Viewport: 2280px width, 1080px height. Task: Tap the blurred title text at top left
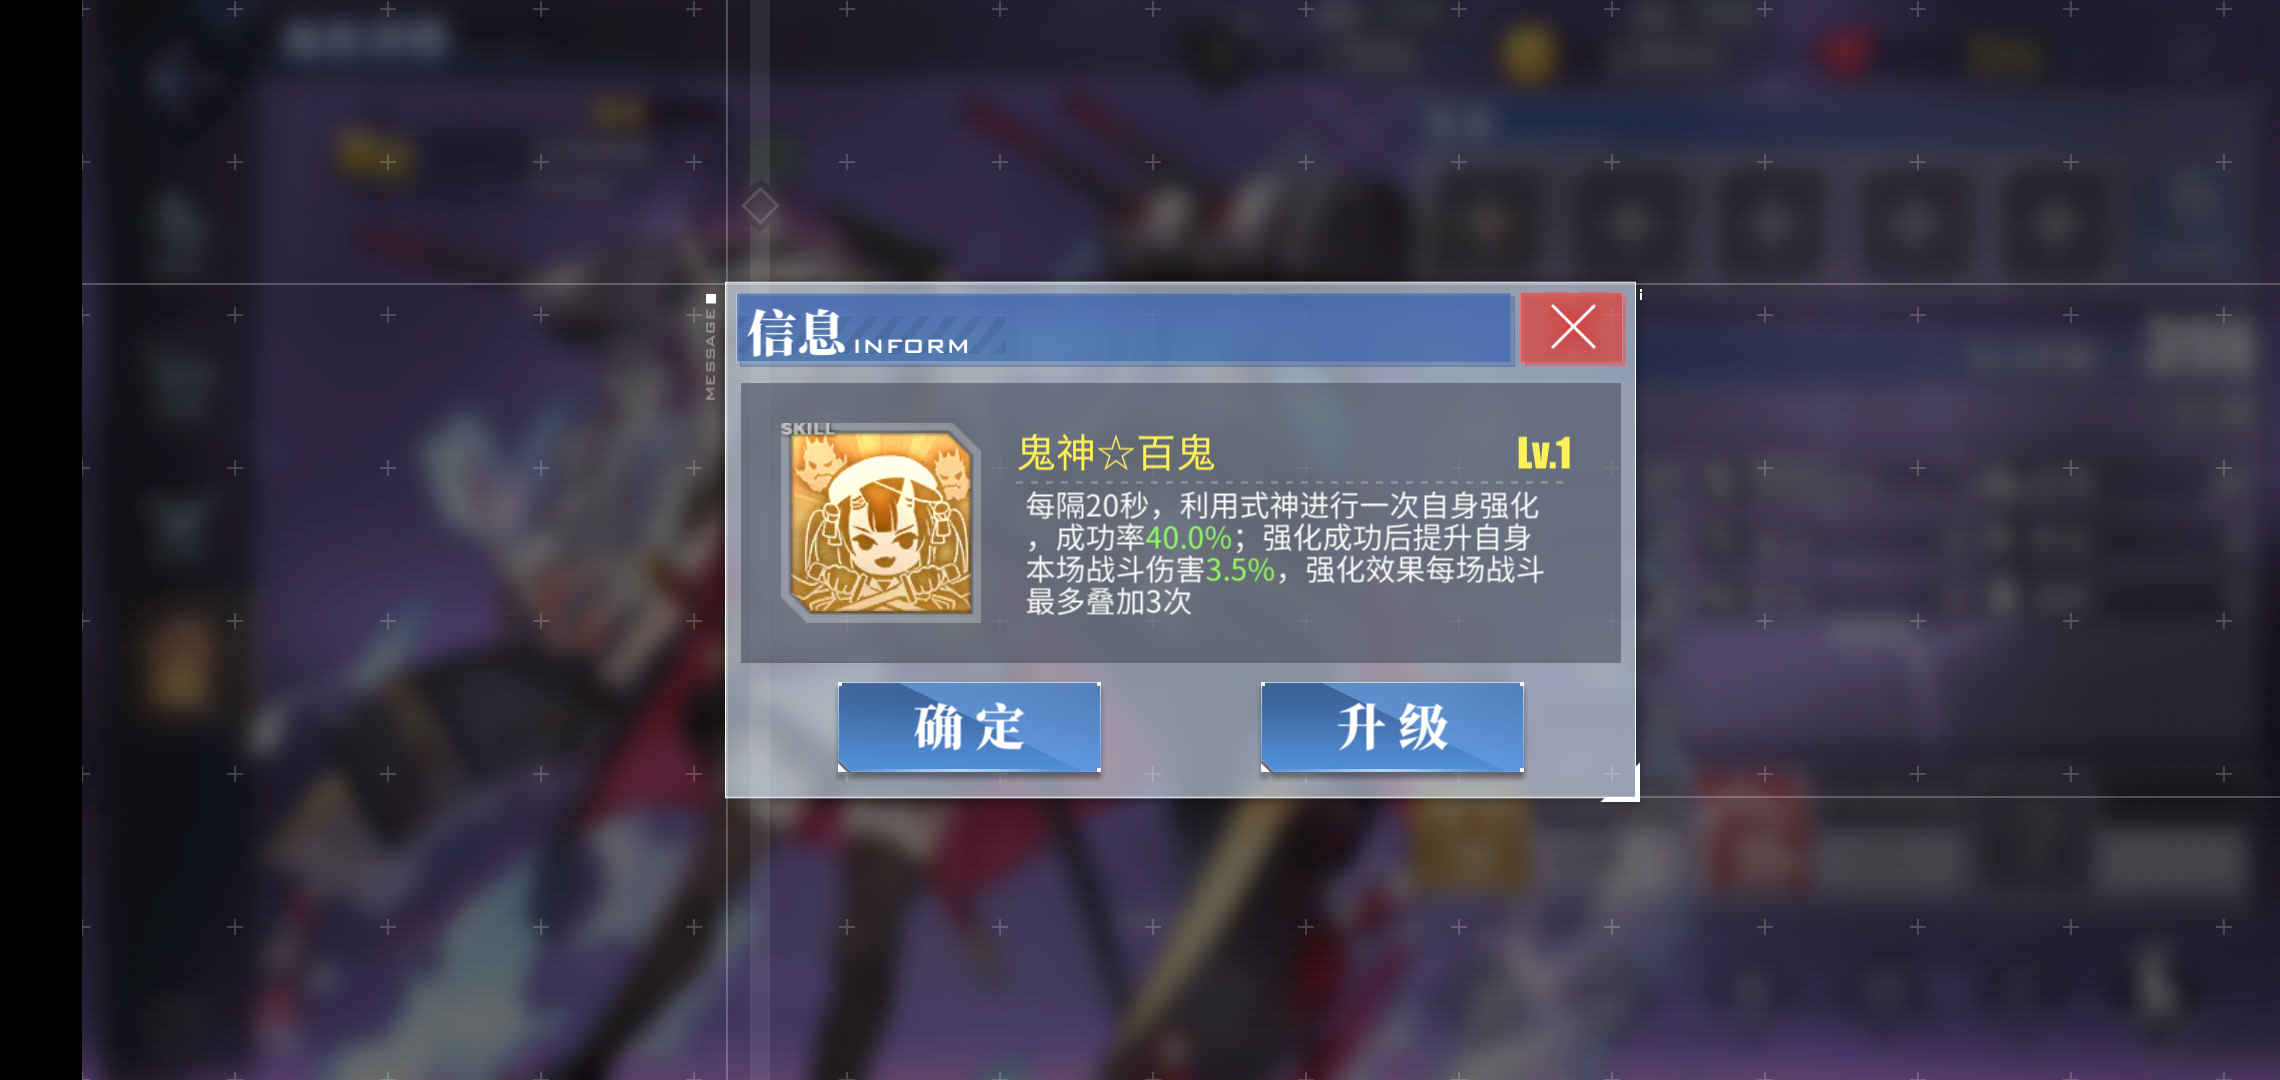tap(365, 40)
